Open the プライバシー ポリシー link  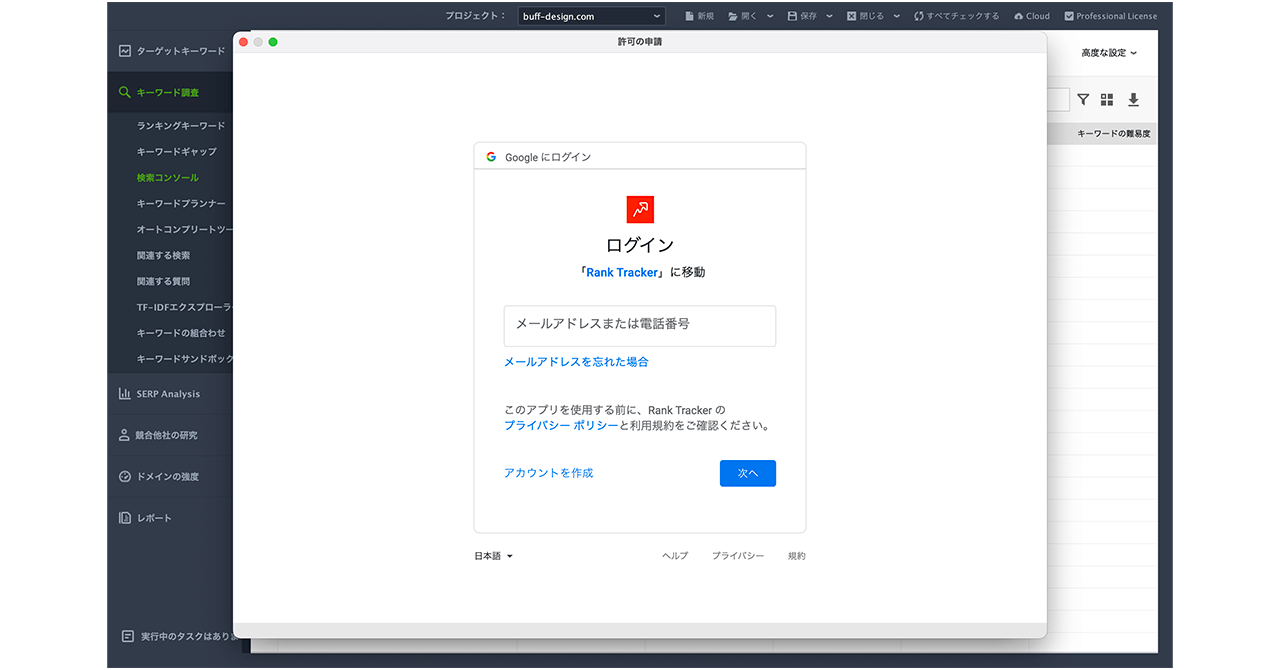[x=561, y=425]
